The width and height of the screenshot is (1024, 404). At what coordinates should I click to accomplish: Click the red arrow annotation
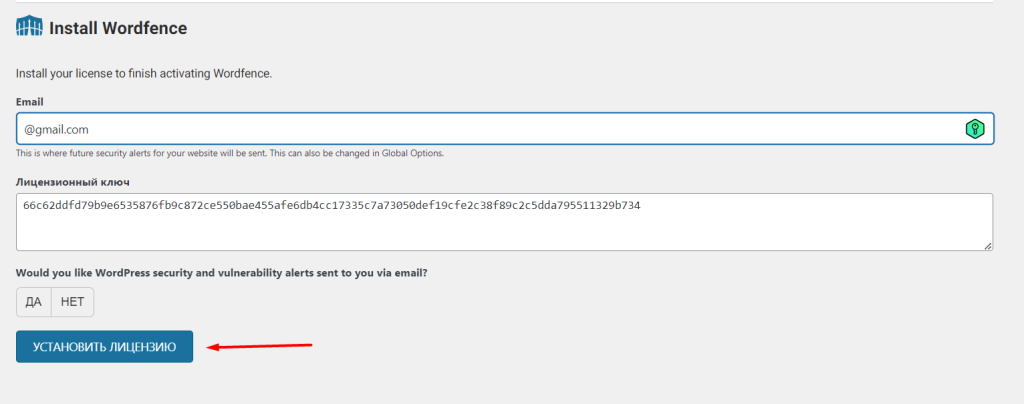[260, 346]
